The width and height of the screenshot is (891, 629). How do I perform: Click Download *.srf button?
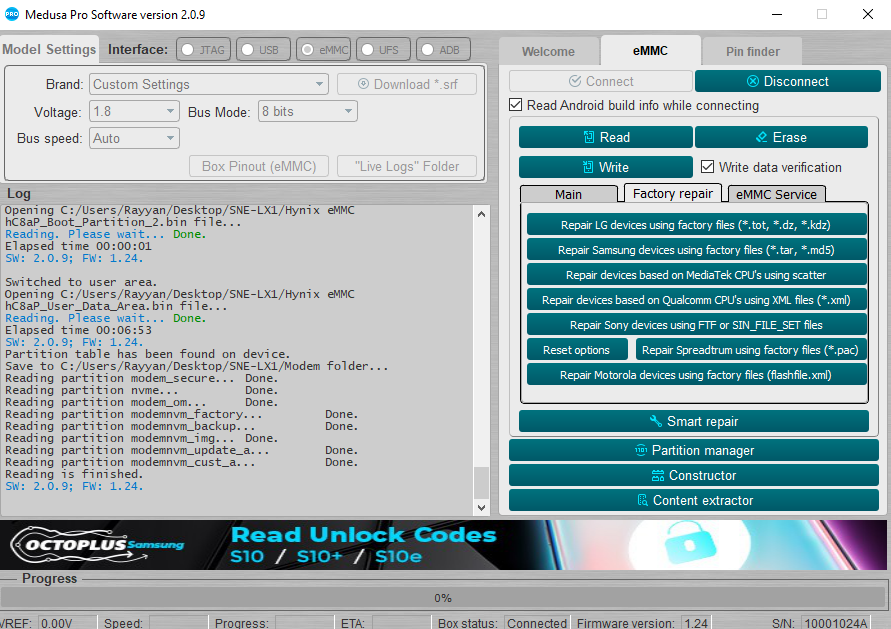(407, 84)
